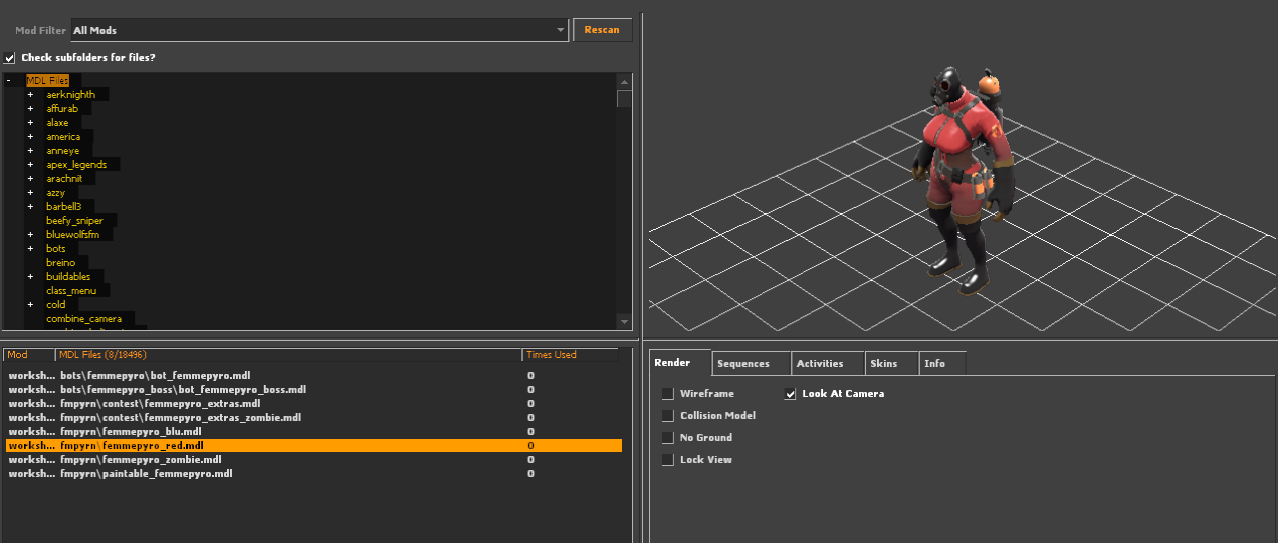This screenshot has height=543, width=1278.
Task: Click the tree scrollbar down arrow
Action: click(x=625, y=321)
